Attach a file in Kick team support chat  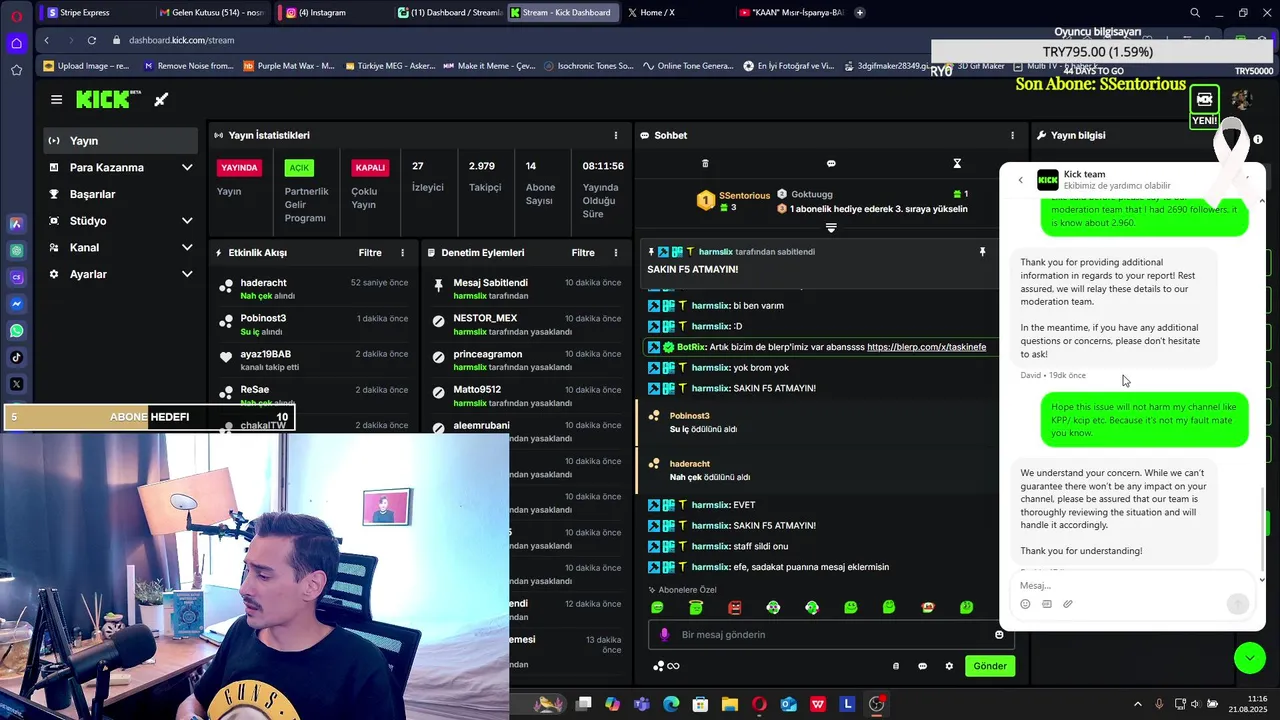[x=1068, y=604]
